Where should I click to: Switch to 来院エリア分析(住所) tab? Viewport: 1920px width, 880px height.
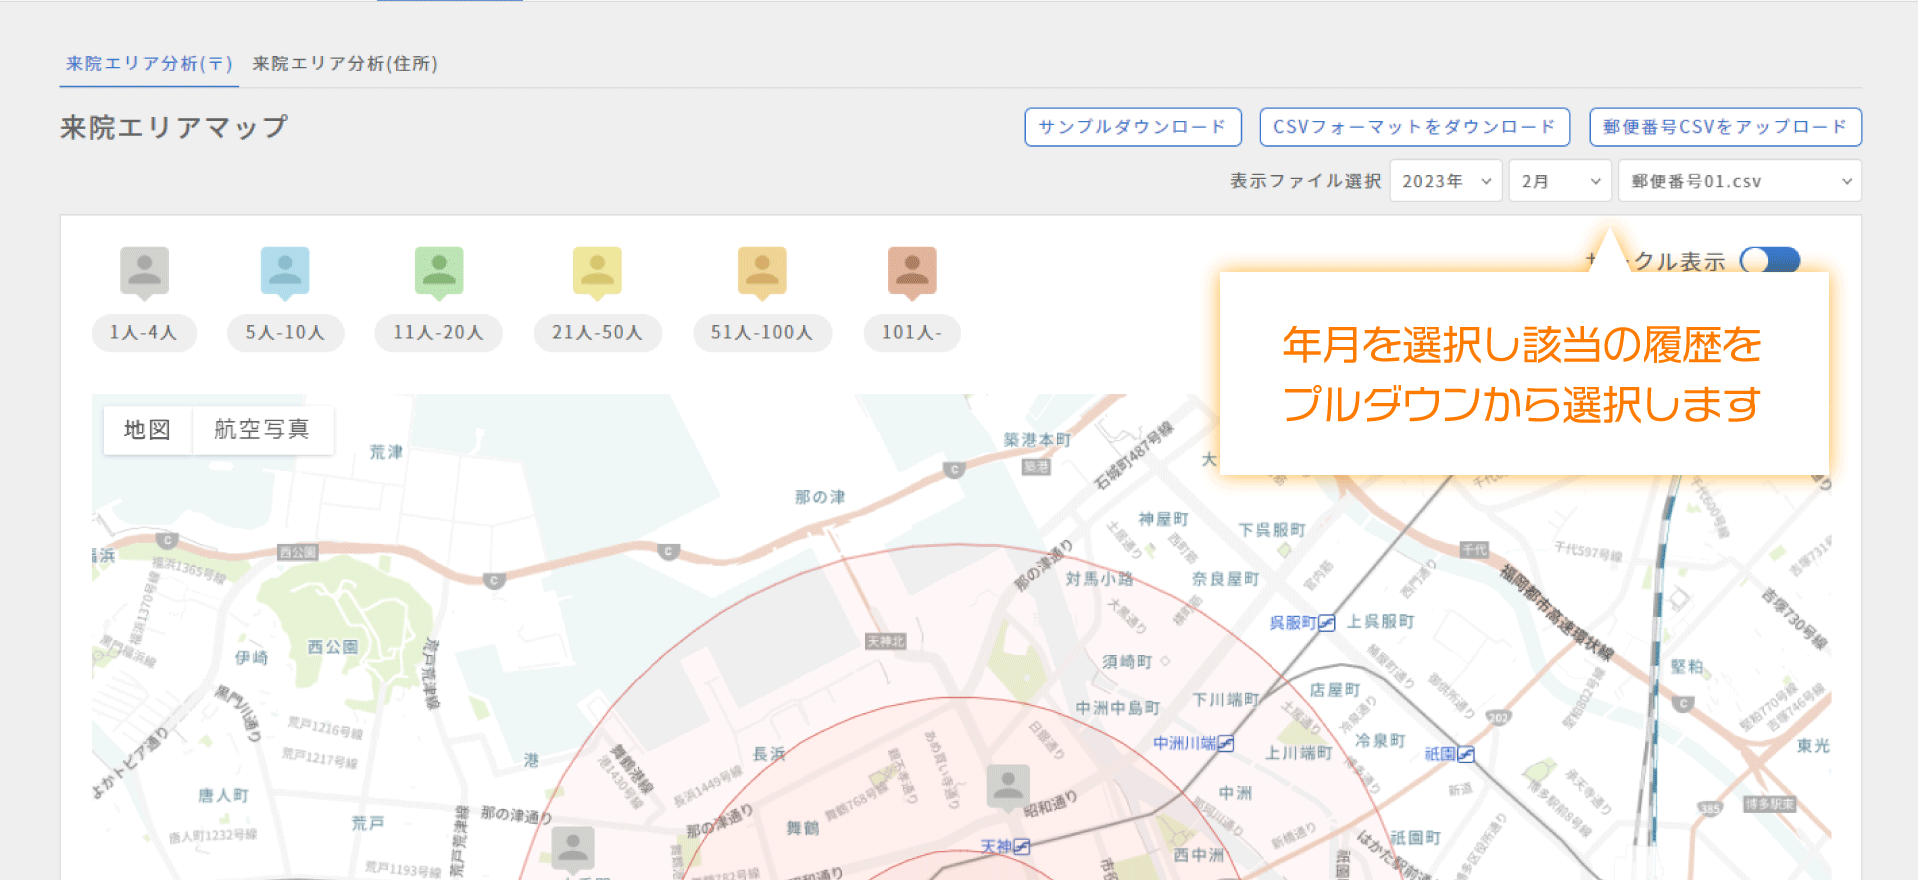(345, 64)
